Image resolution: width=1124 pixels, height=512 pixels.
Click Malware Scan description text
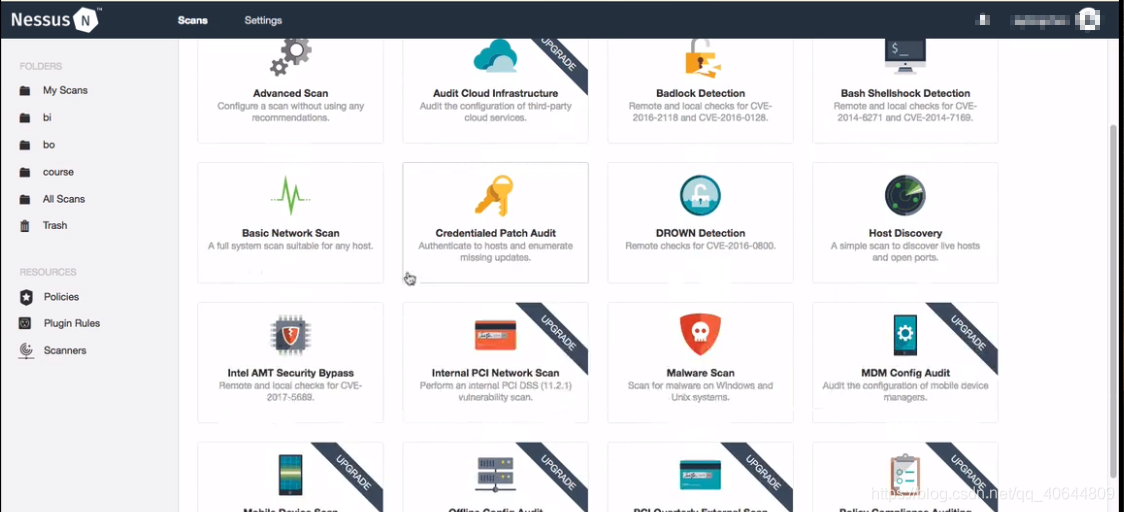click(x=700, y=391)
